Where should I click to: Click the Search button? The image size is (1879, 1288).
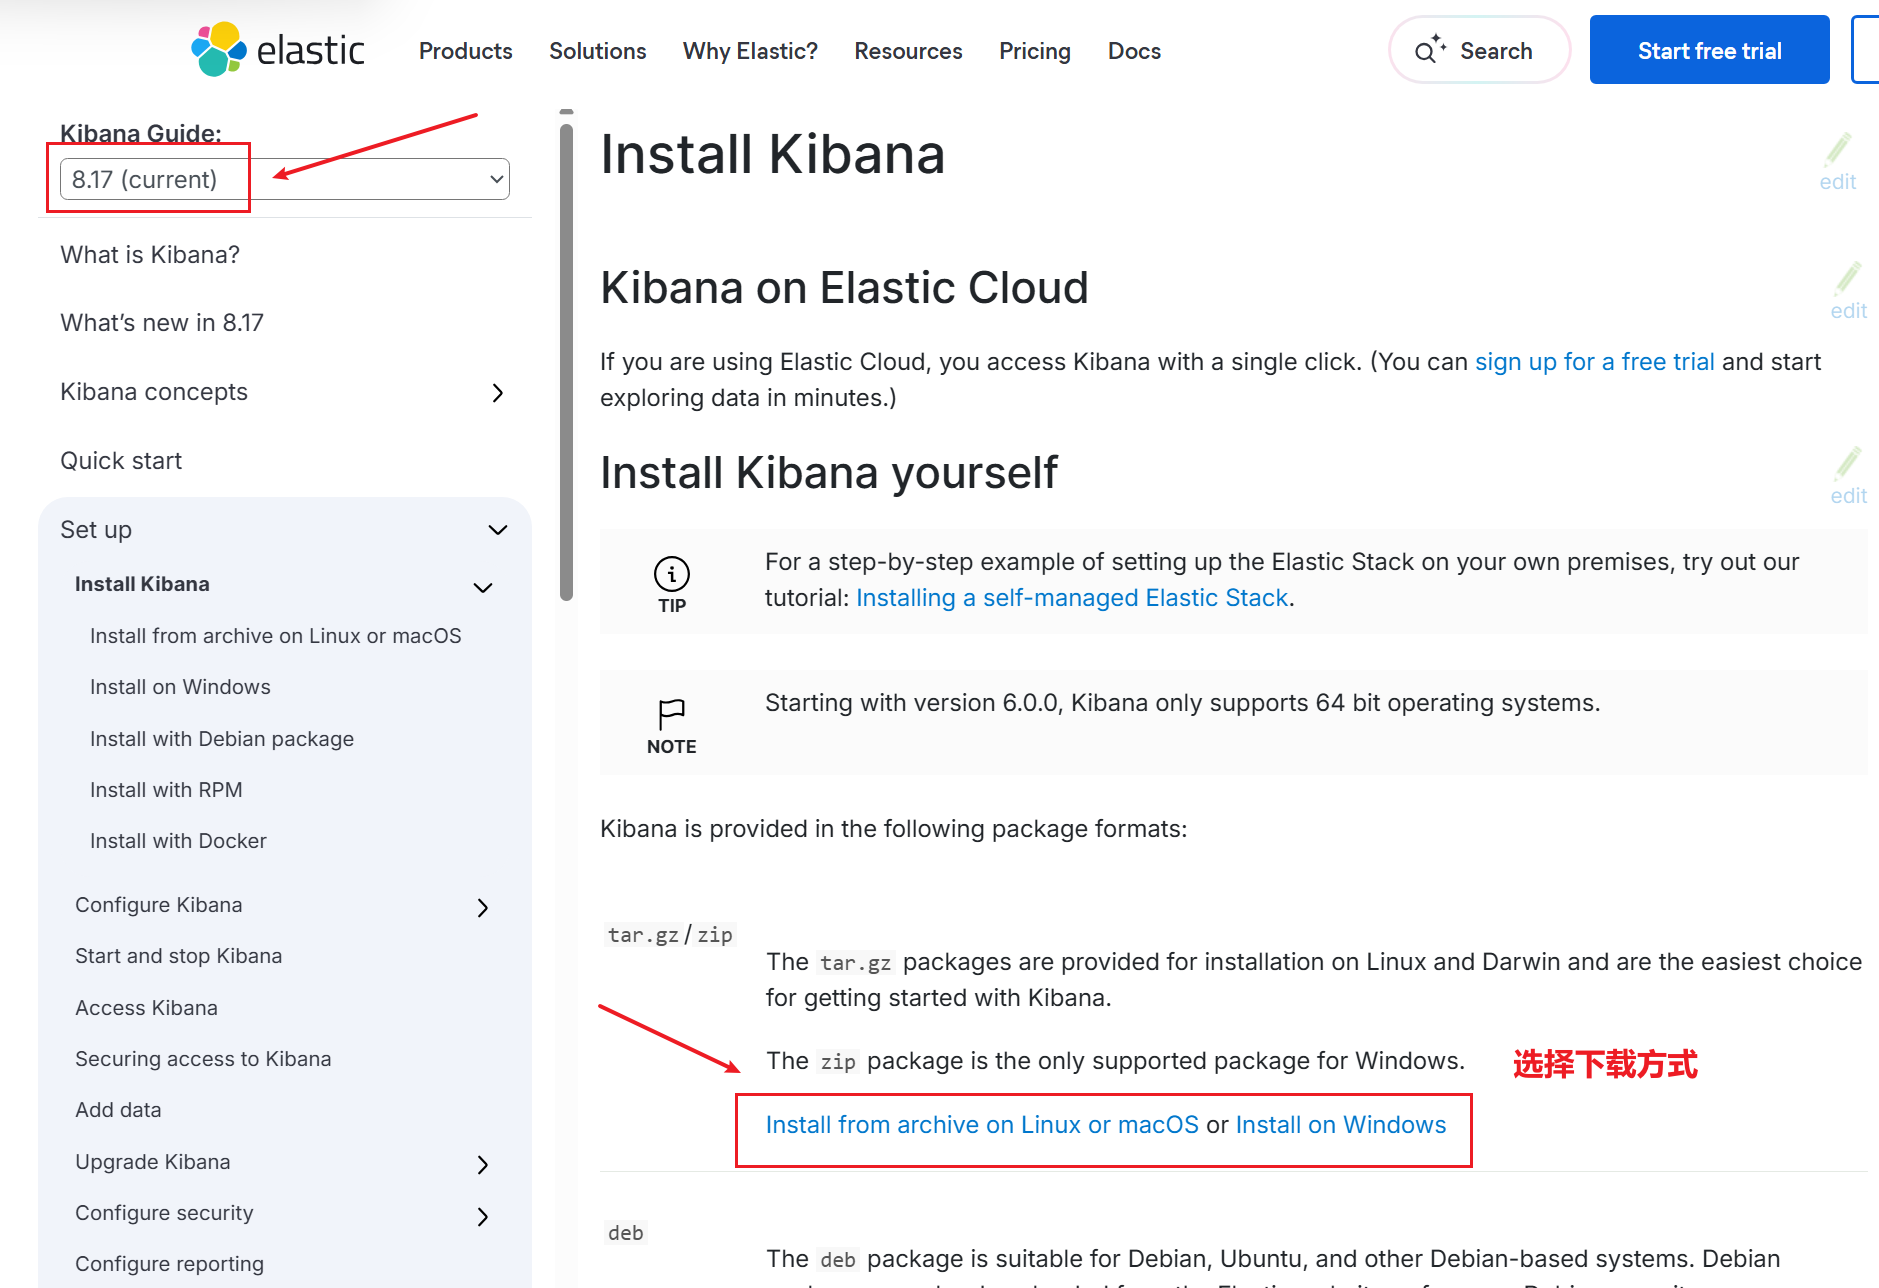1479,50
